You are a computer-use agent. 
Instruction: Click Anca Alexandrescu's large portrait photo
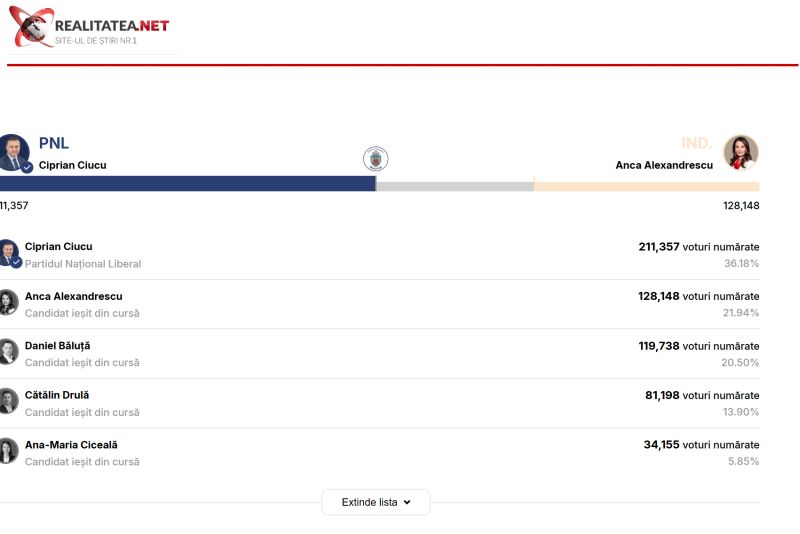click(741, 153)
